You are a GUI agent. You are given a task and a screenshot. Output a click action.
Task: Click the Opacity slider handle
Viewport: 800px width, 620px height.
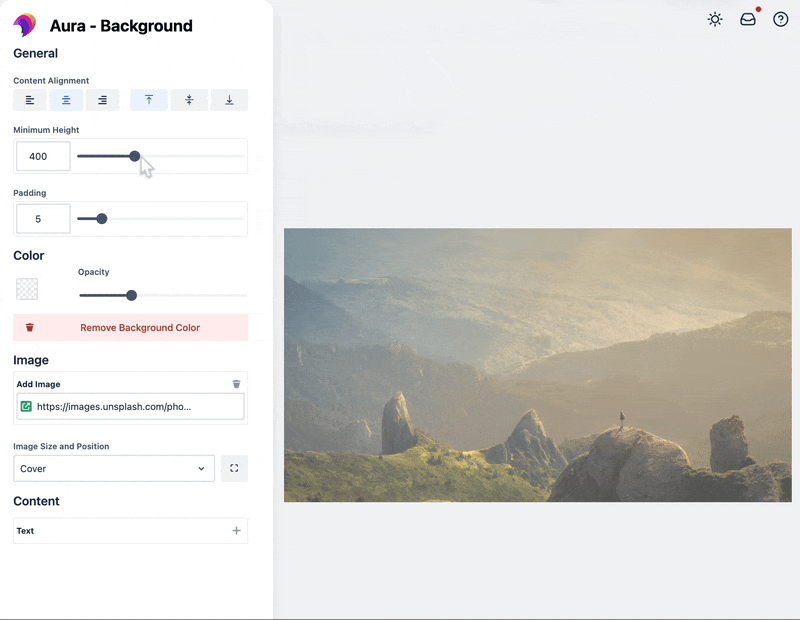132,295
